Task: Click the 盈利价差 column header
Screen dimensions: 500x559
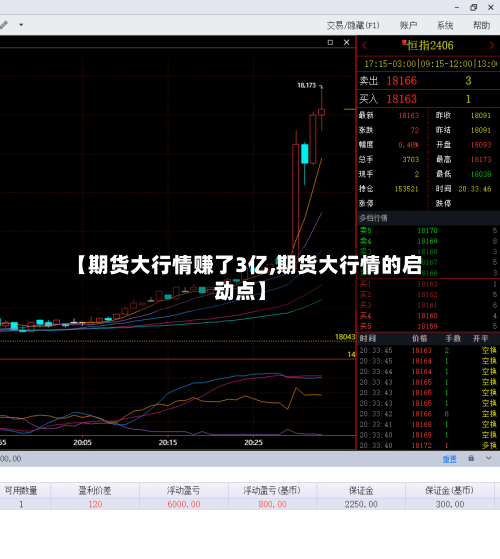Action: pos(95,491)
